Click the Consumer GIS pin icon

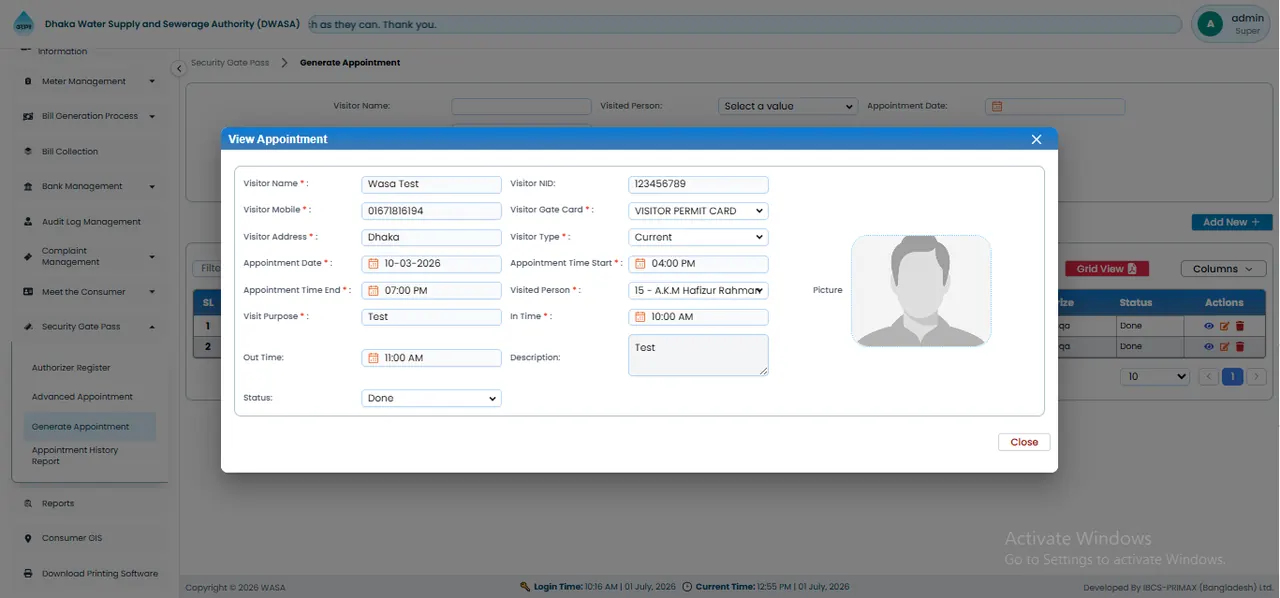[29, 539]
